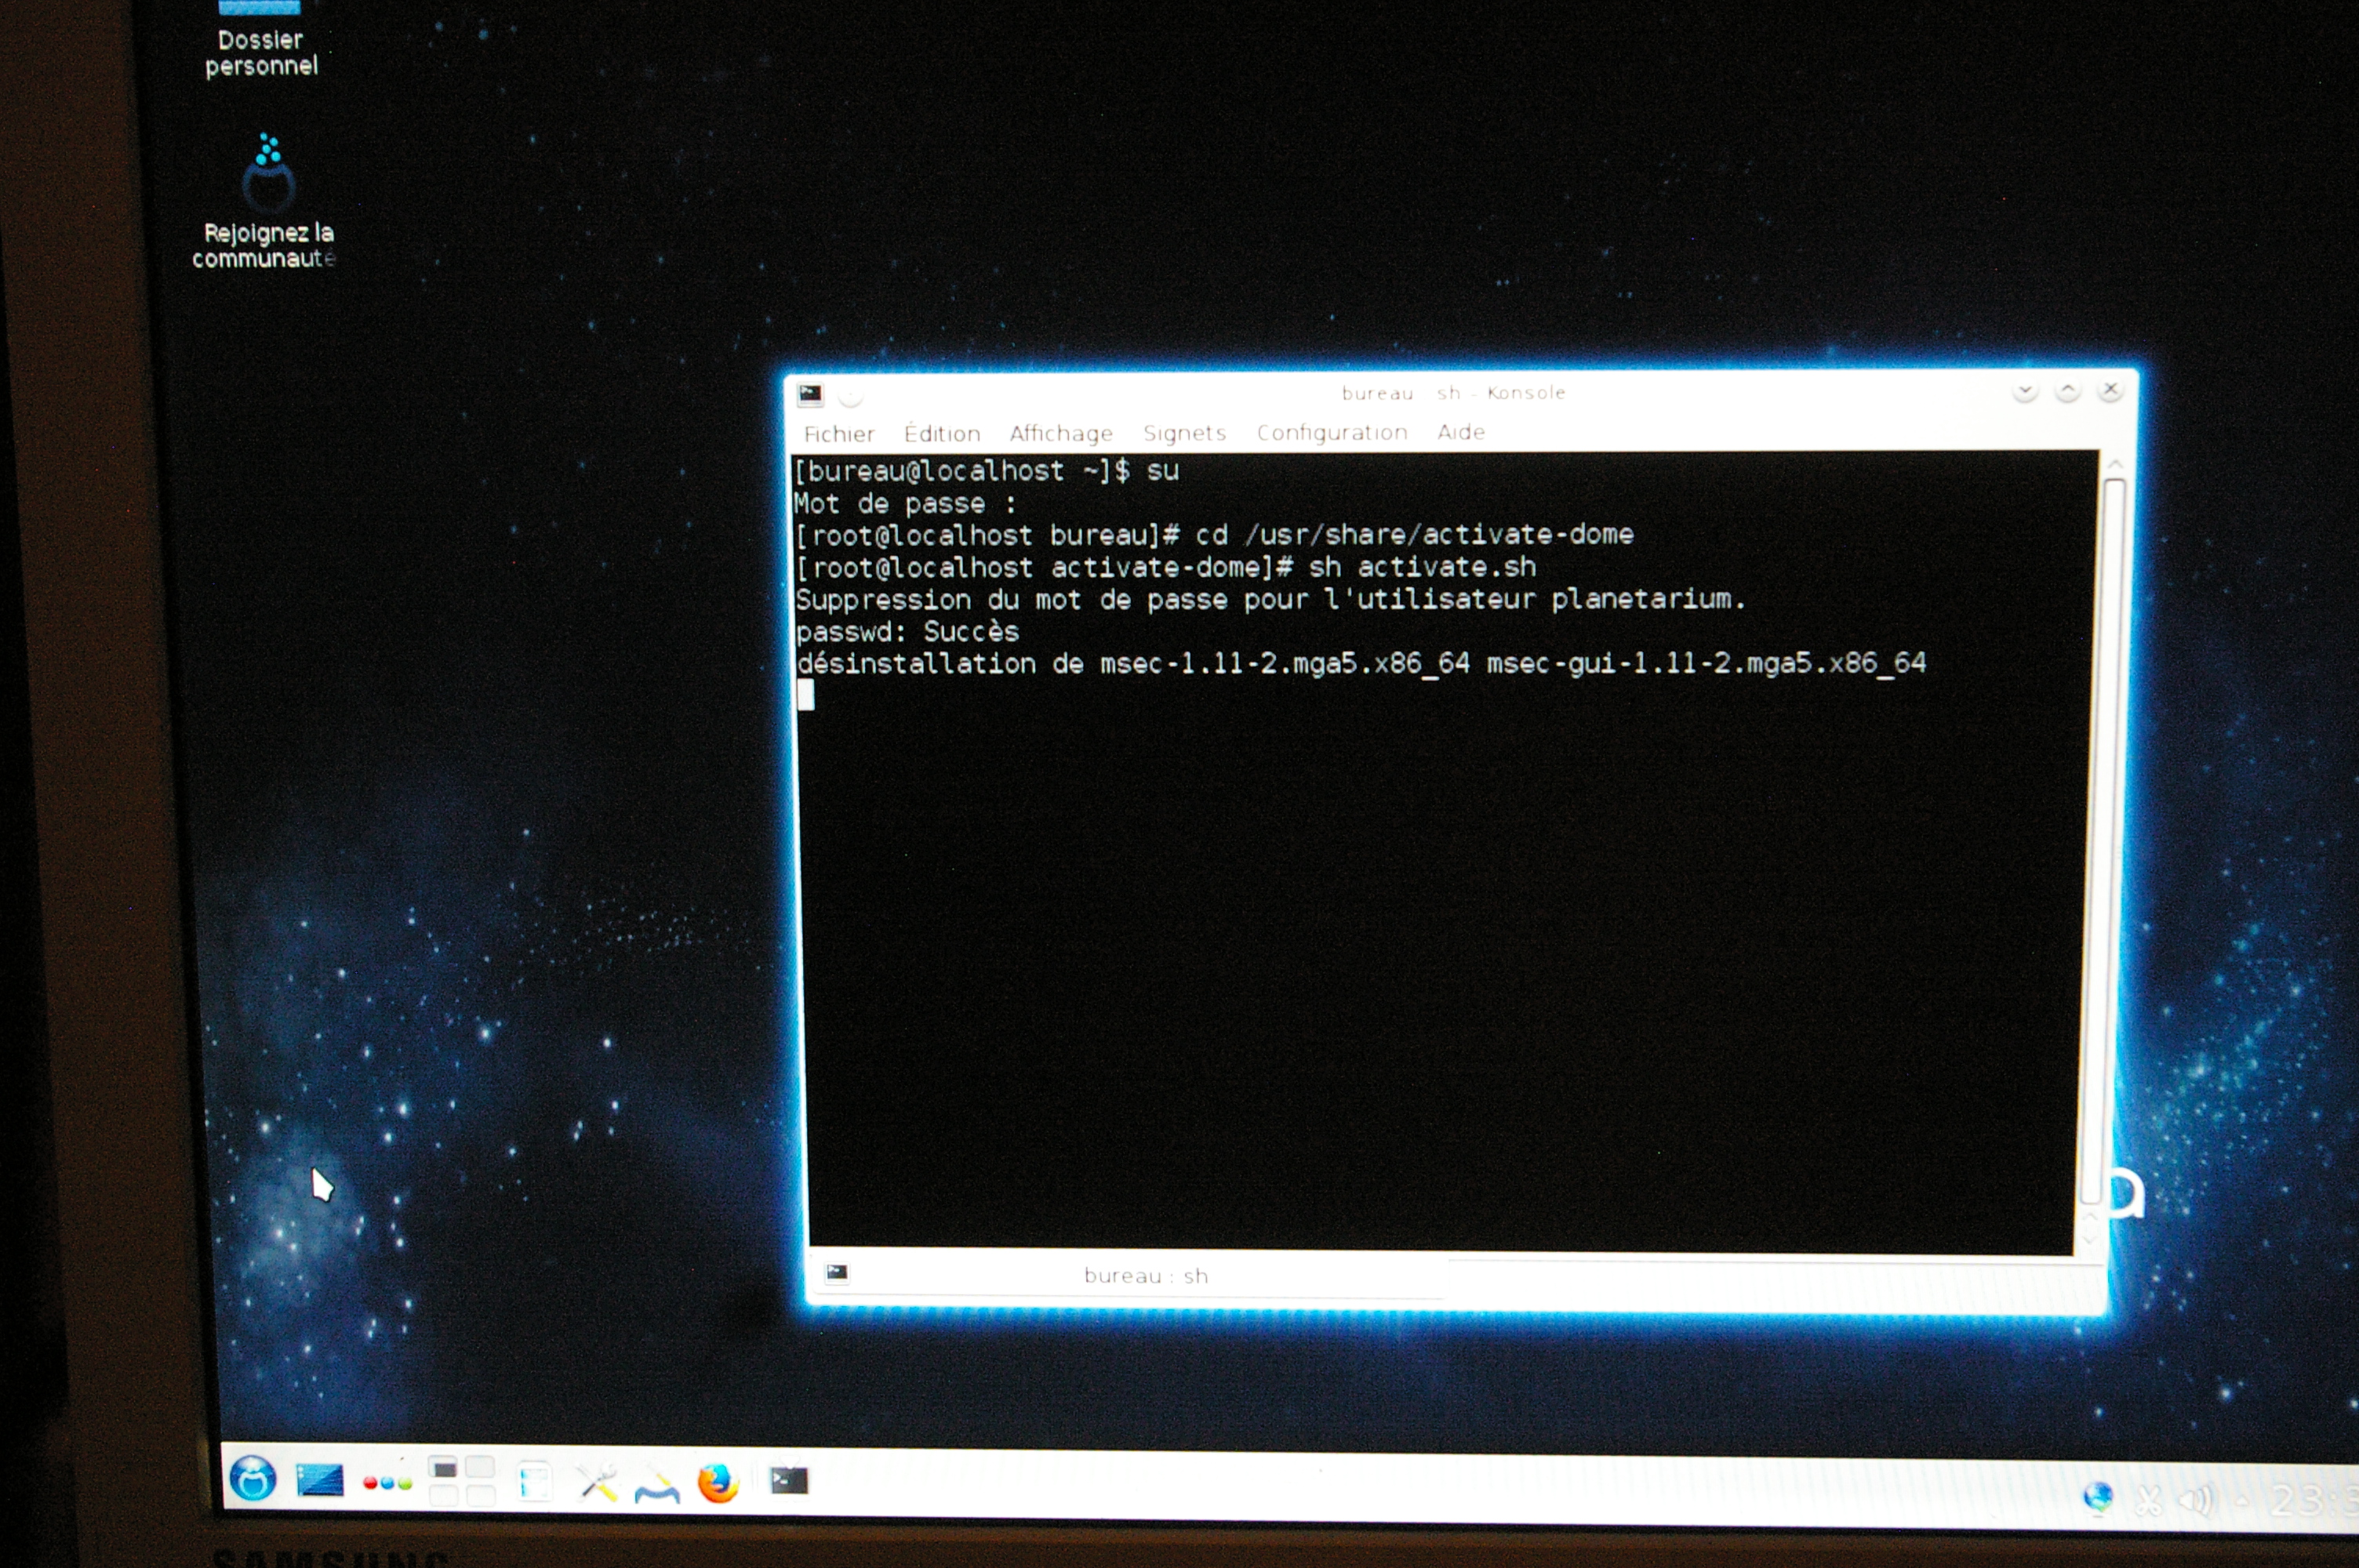This screenshot has height=1568, width=2359.
Task: Click the volume speaker tray icon
Action: coord(2196,1499)
